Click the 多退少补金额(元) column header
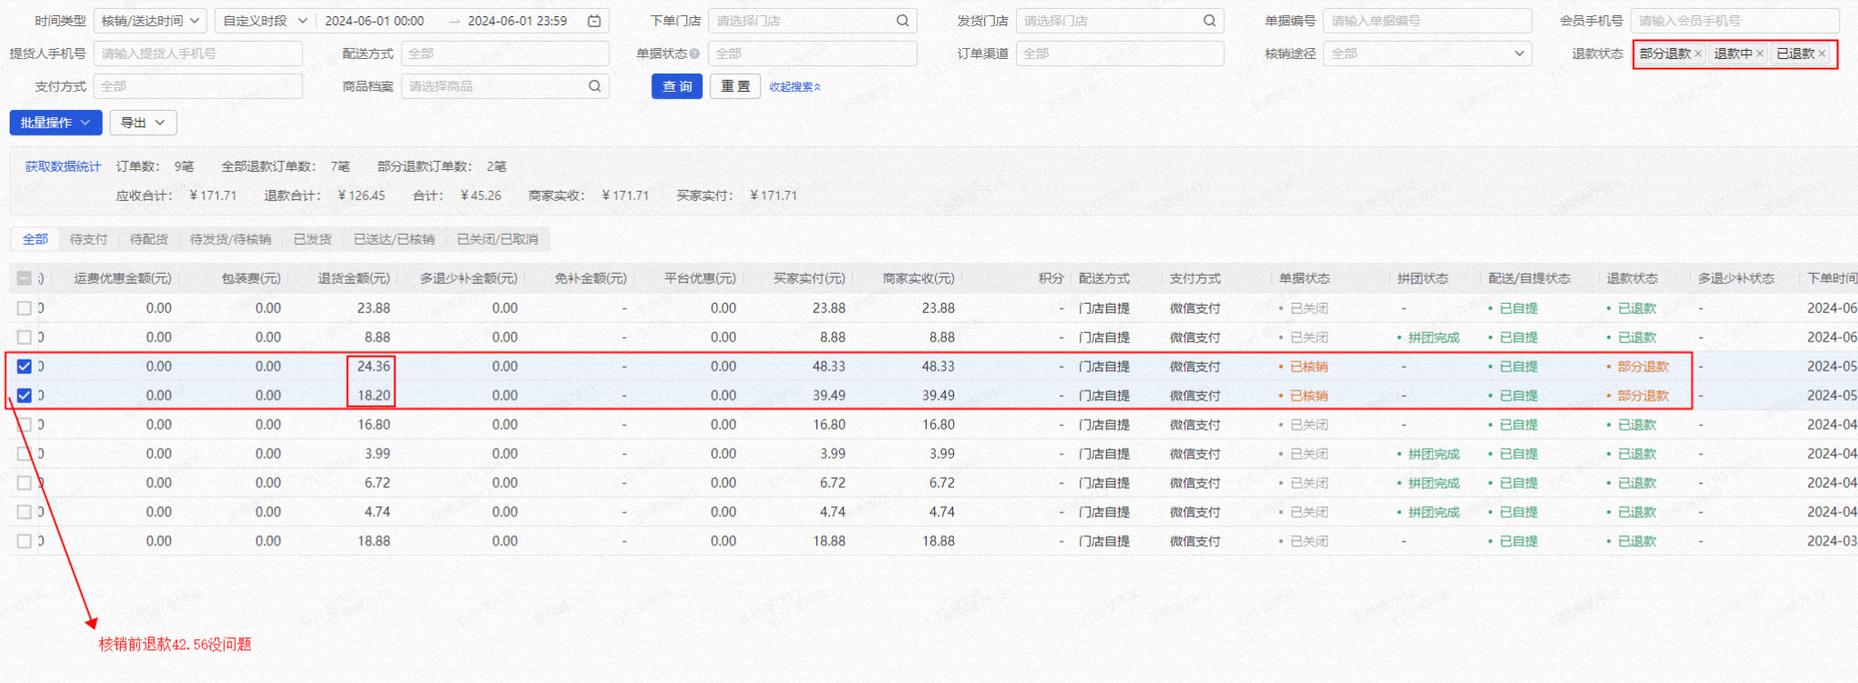 [468, 279]
